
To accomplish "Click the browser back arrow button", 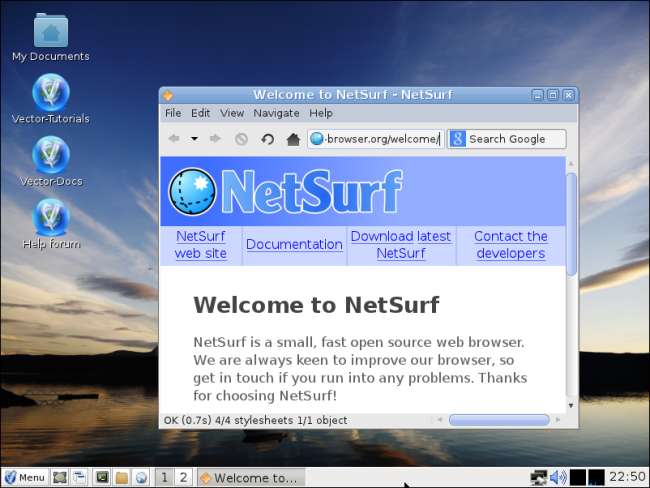I will 174,139.
